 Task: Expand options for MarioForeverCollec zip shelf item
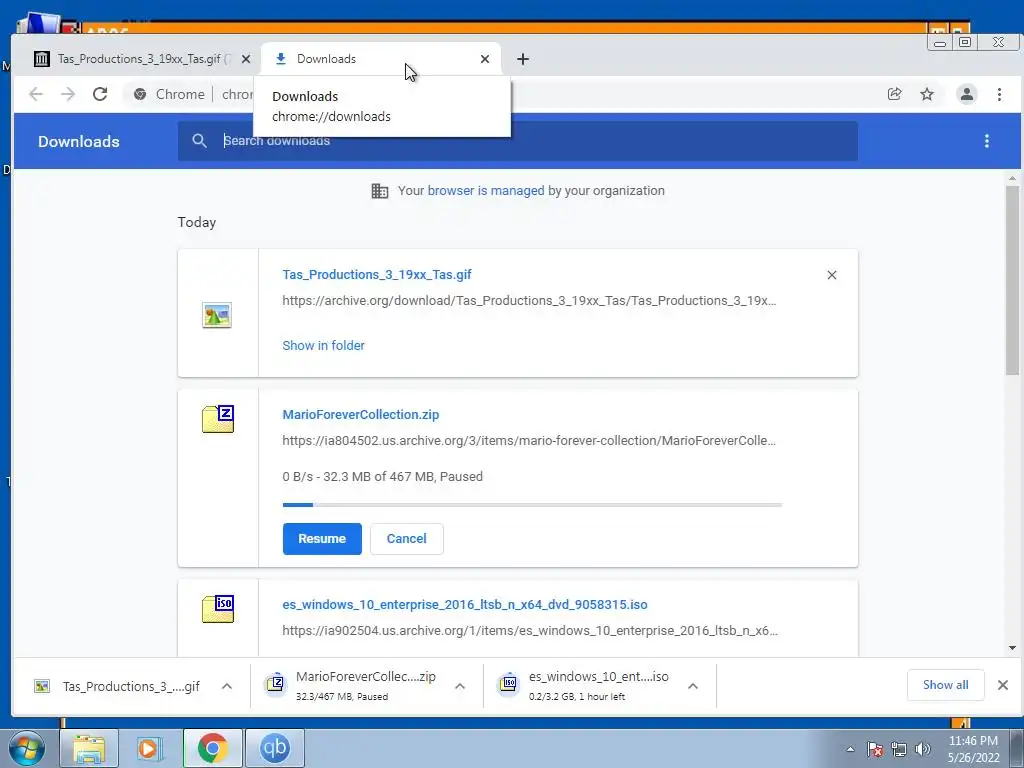coord(460,686)
